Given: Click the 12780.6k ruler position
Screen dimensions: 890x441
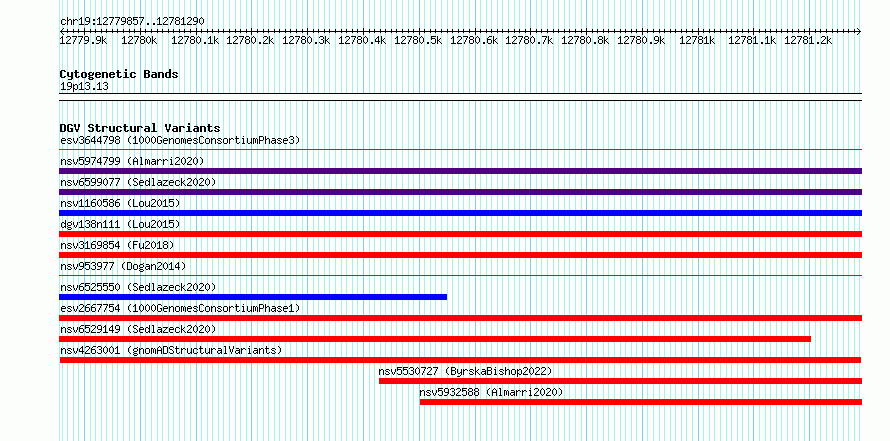Looking at the screenshot, I should click(x=474, y=40).
